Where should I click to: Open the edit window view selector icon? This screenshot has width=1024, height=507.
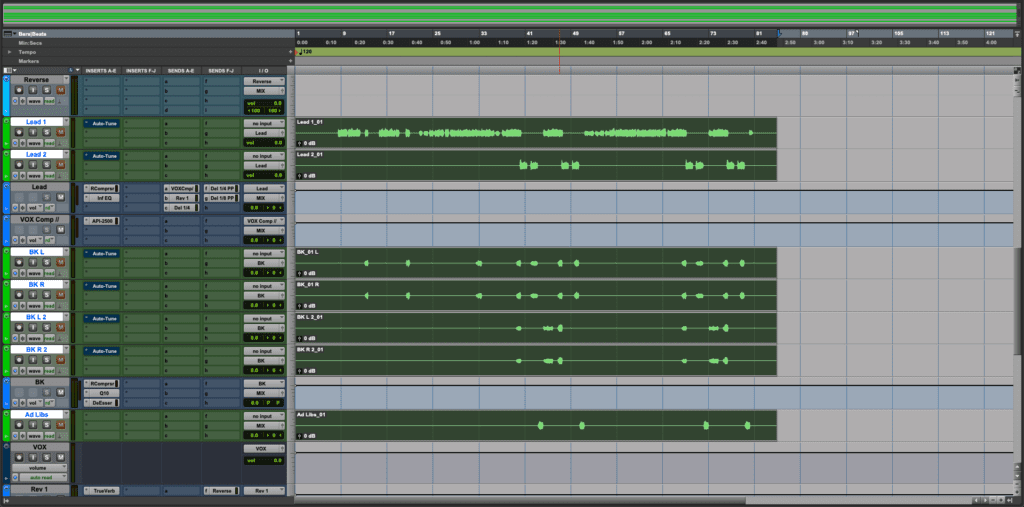(x=8, y=70)
